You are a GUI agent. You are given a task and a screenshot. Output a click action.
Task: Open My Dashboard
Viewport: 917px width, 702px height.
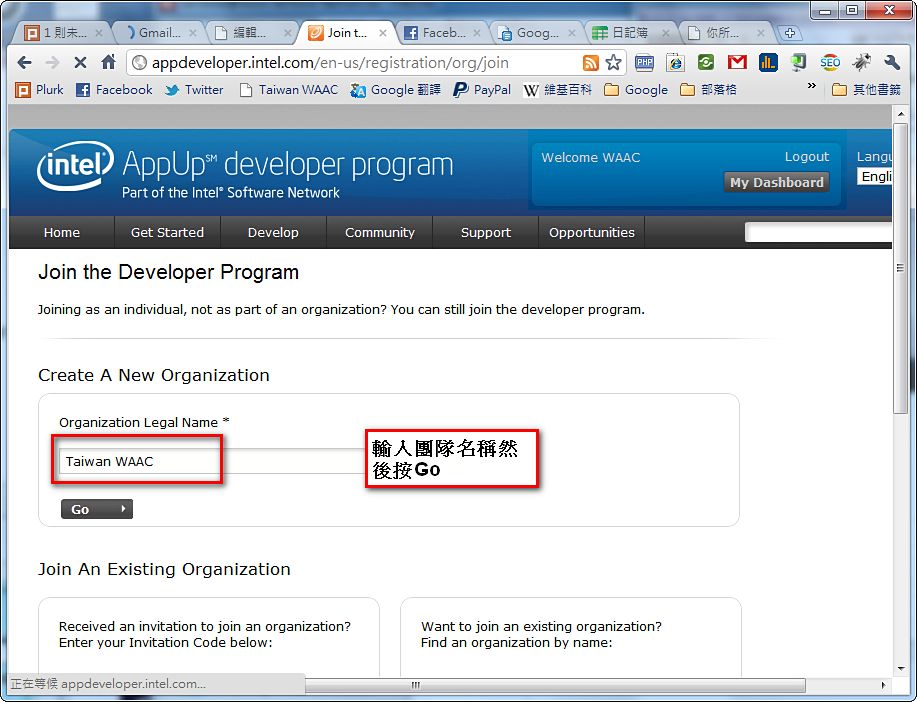pyautogui.click(x=777, y=183)
